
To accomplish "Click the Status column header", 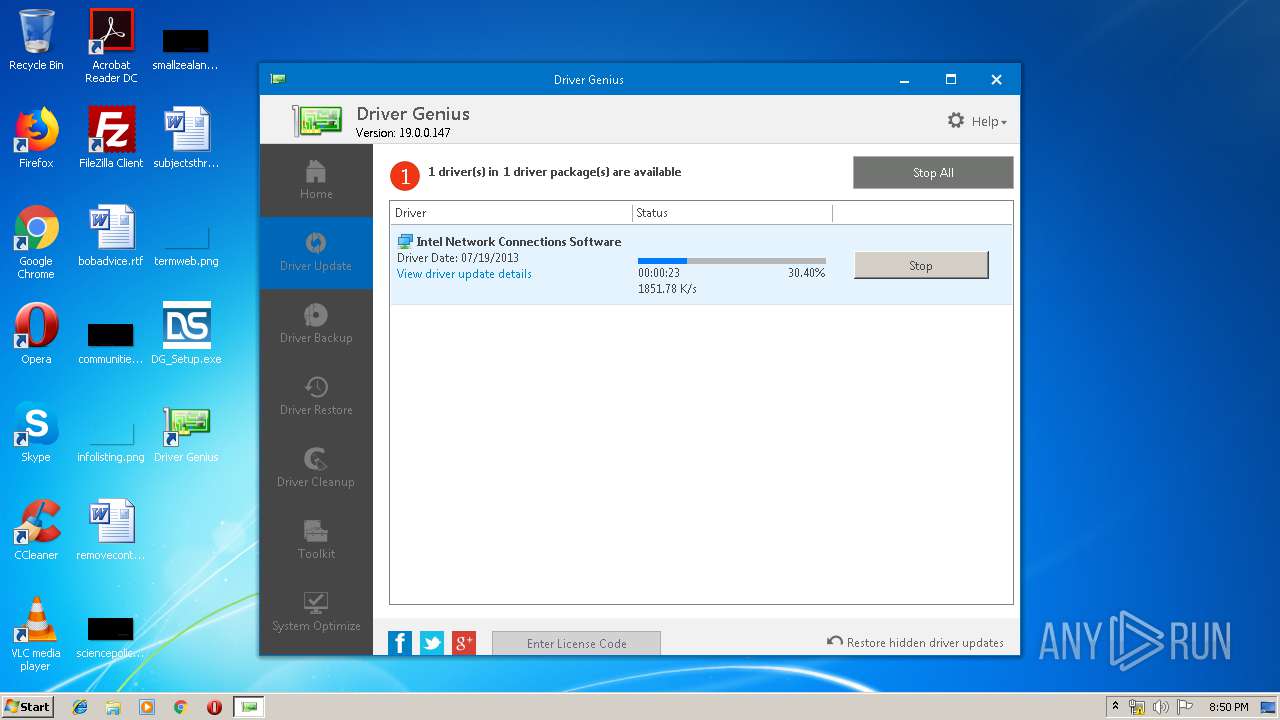I will tap(732, 213).
